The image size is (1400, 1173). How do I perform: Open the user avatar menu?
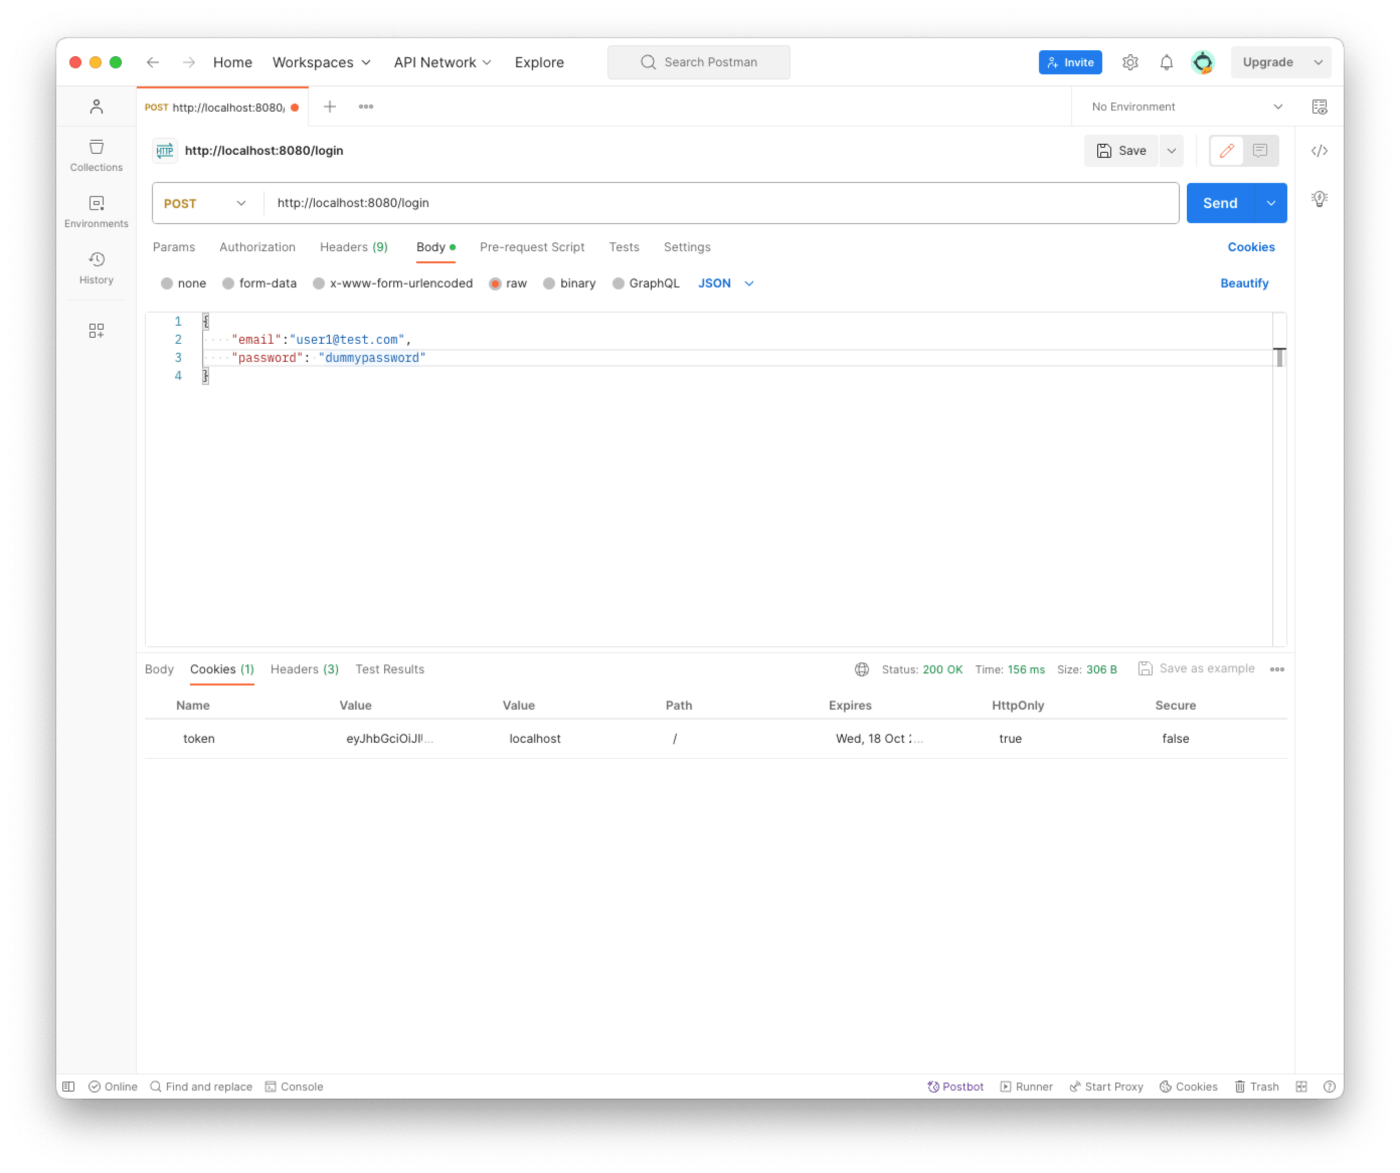[x=1203, y=62]
